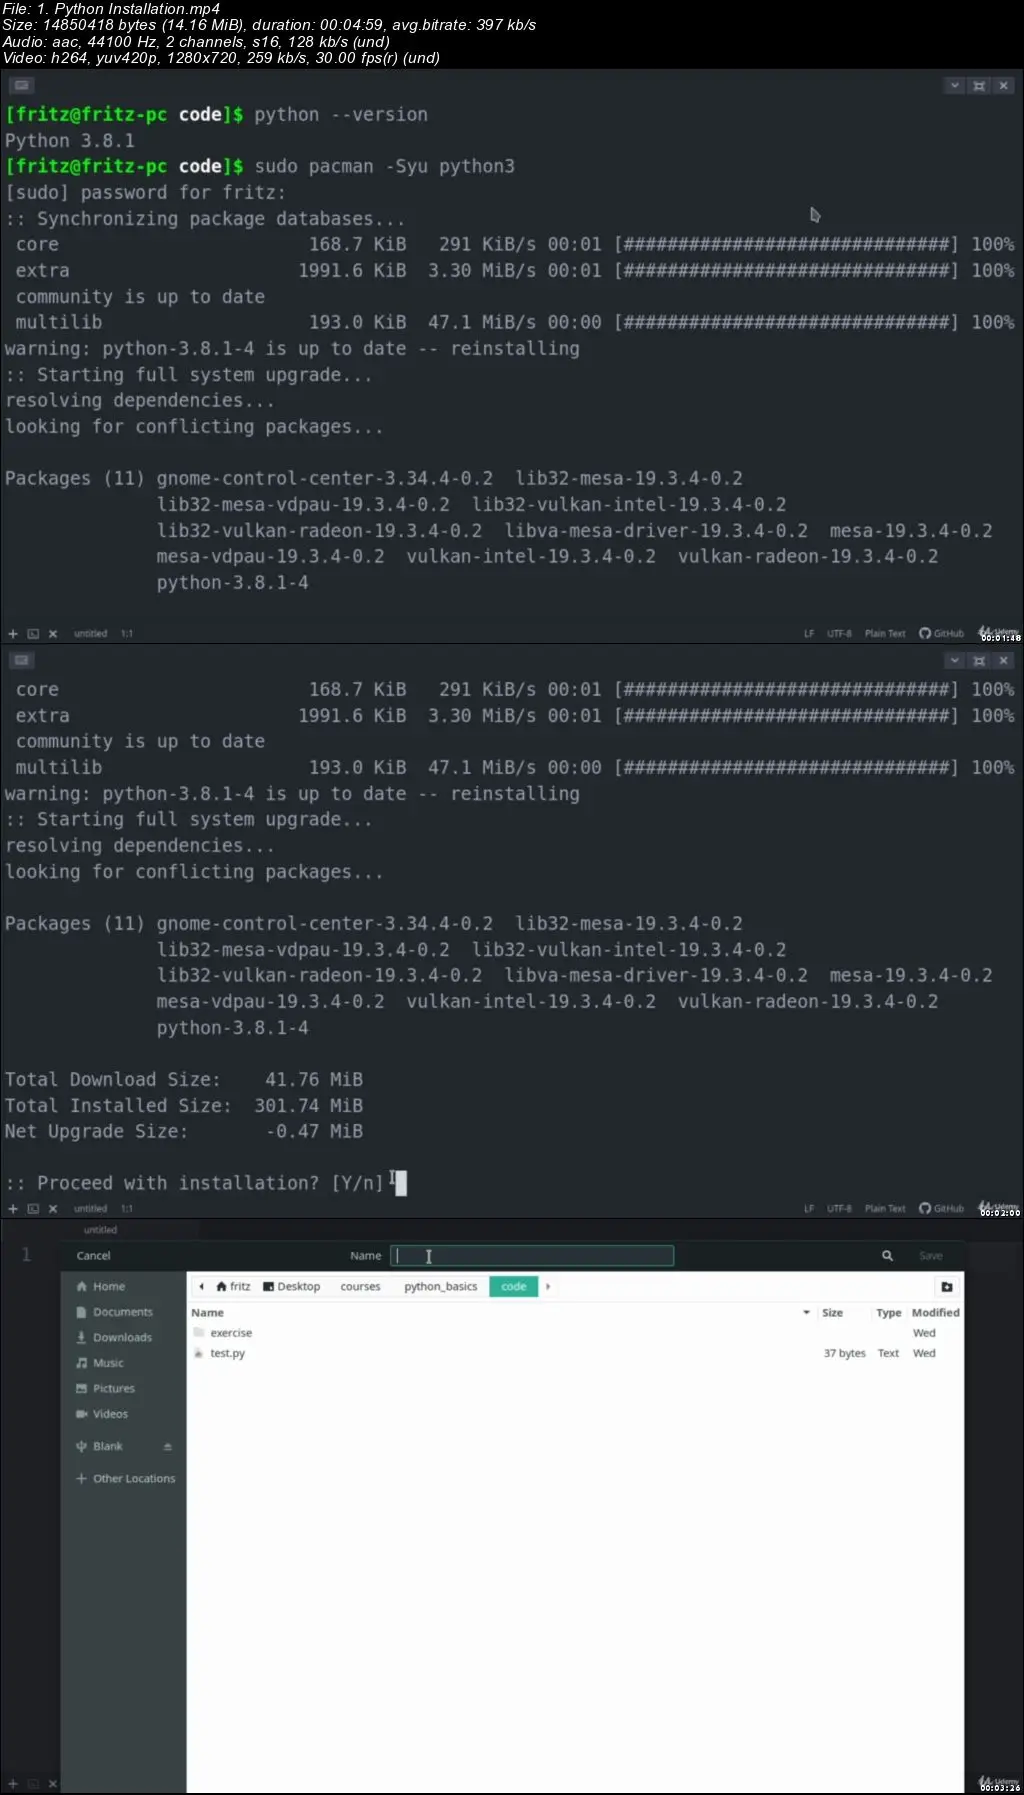Jump to the Desktop path segment
The image size is (1024, 1795).
pos(292,1287)
